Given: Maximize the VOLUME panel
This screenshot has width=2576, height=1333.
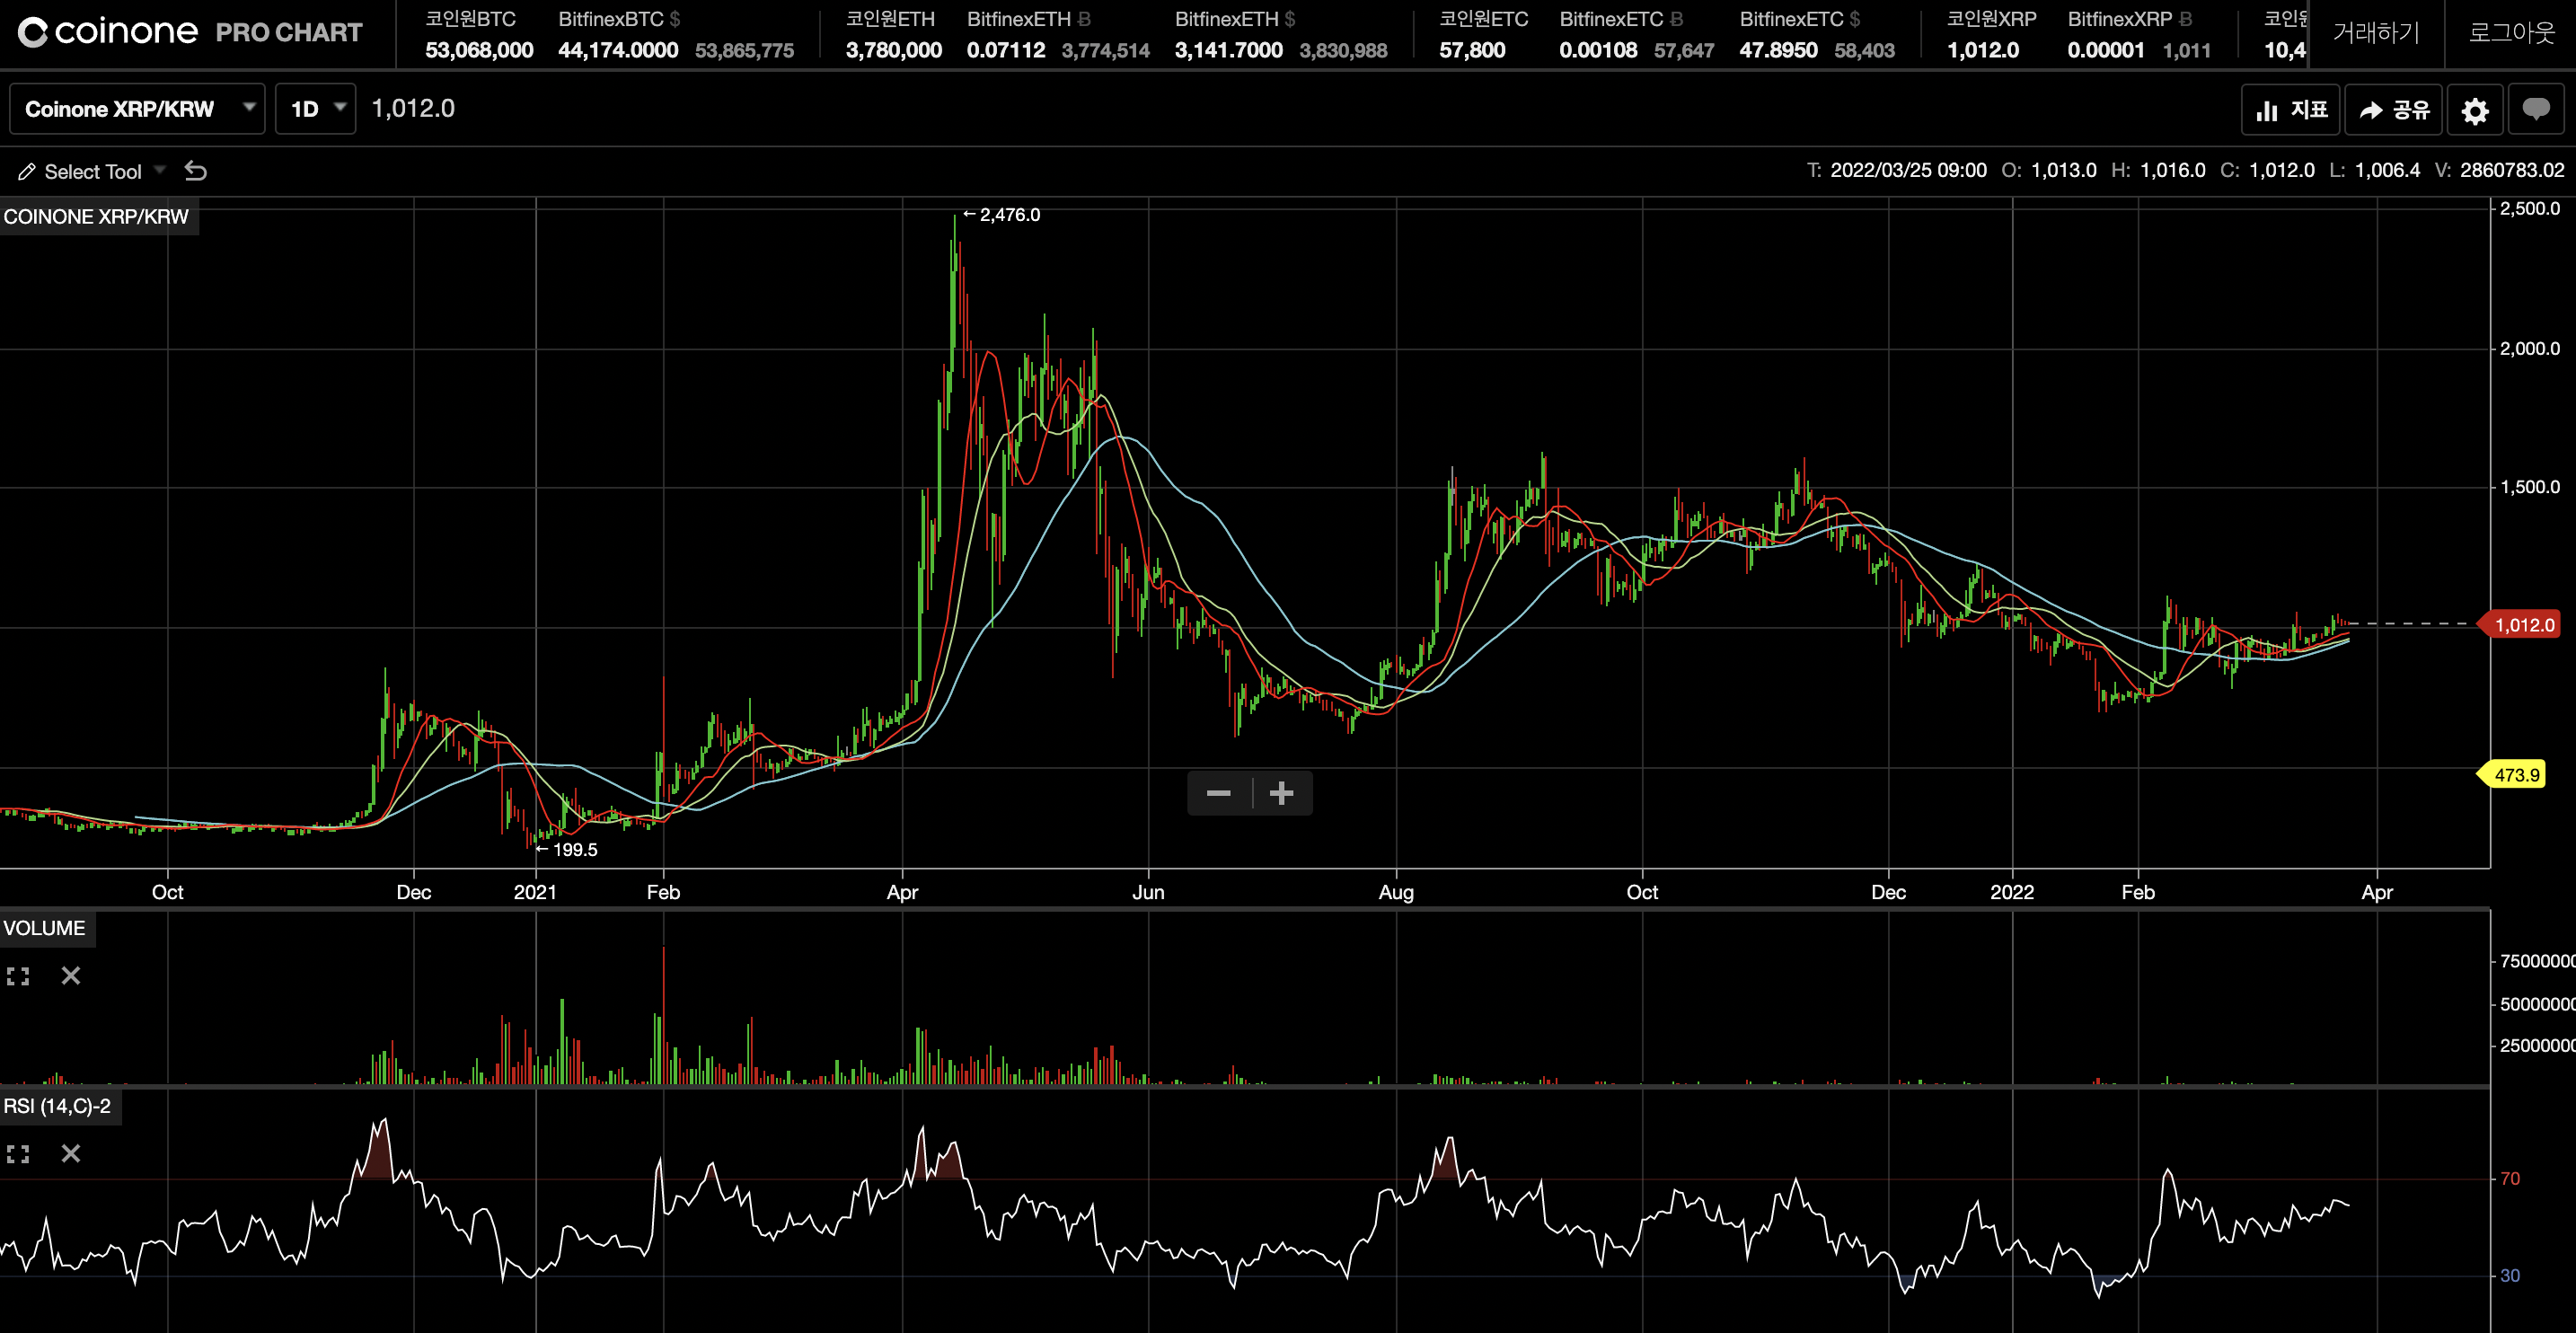Looking at the screenshot, I should pos(18,976).
